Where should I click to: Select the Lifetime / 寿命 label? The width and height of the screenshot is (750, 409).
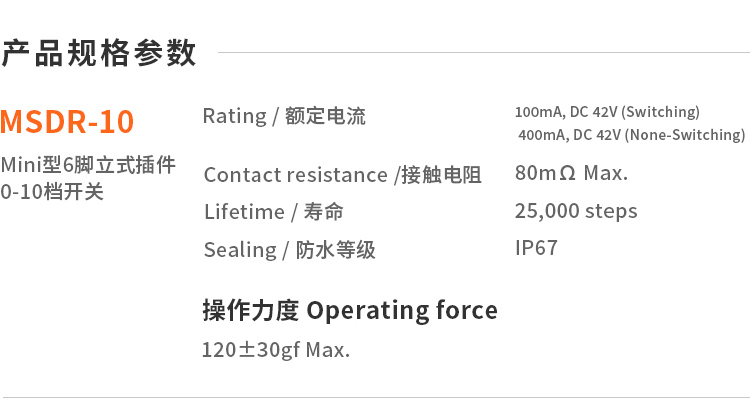tap(273, 212)
